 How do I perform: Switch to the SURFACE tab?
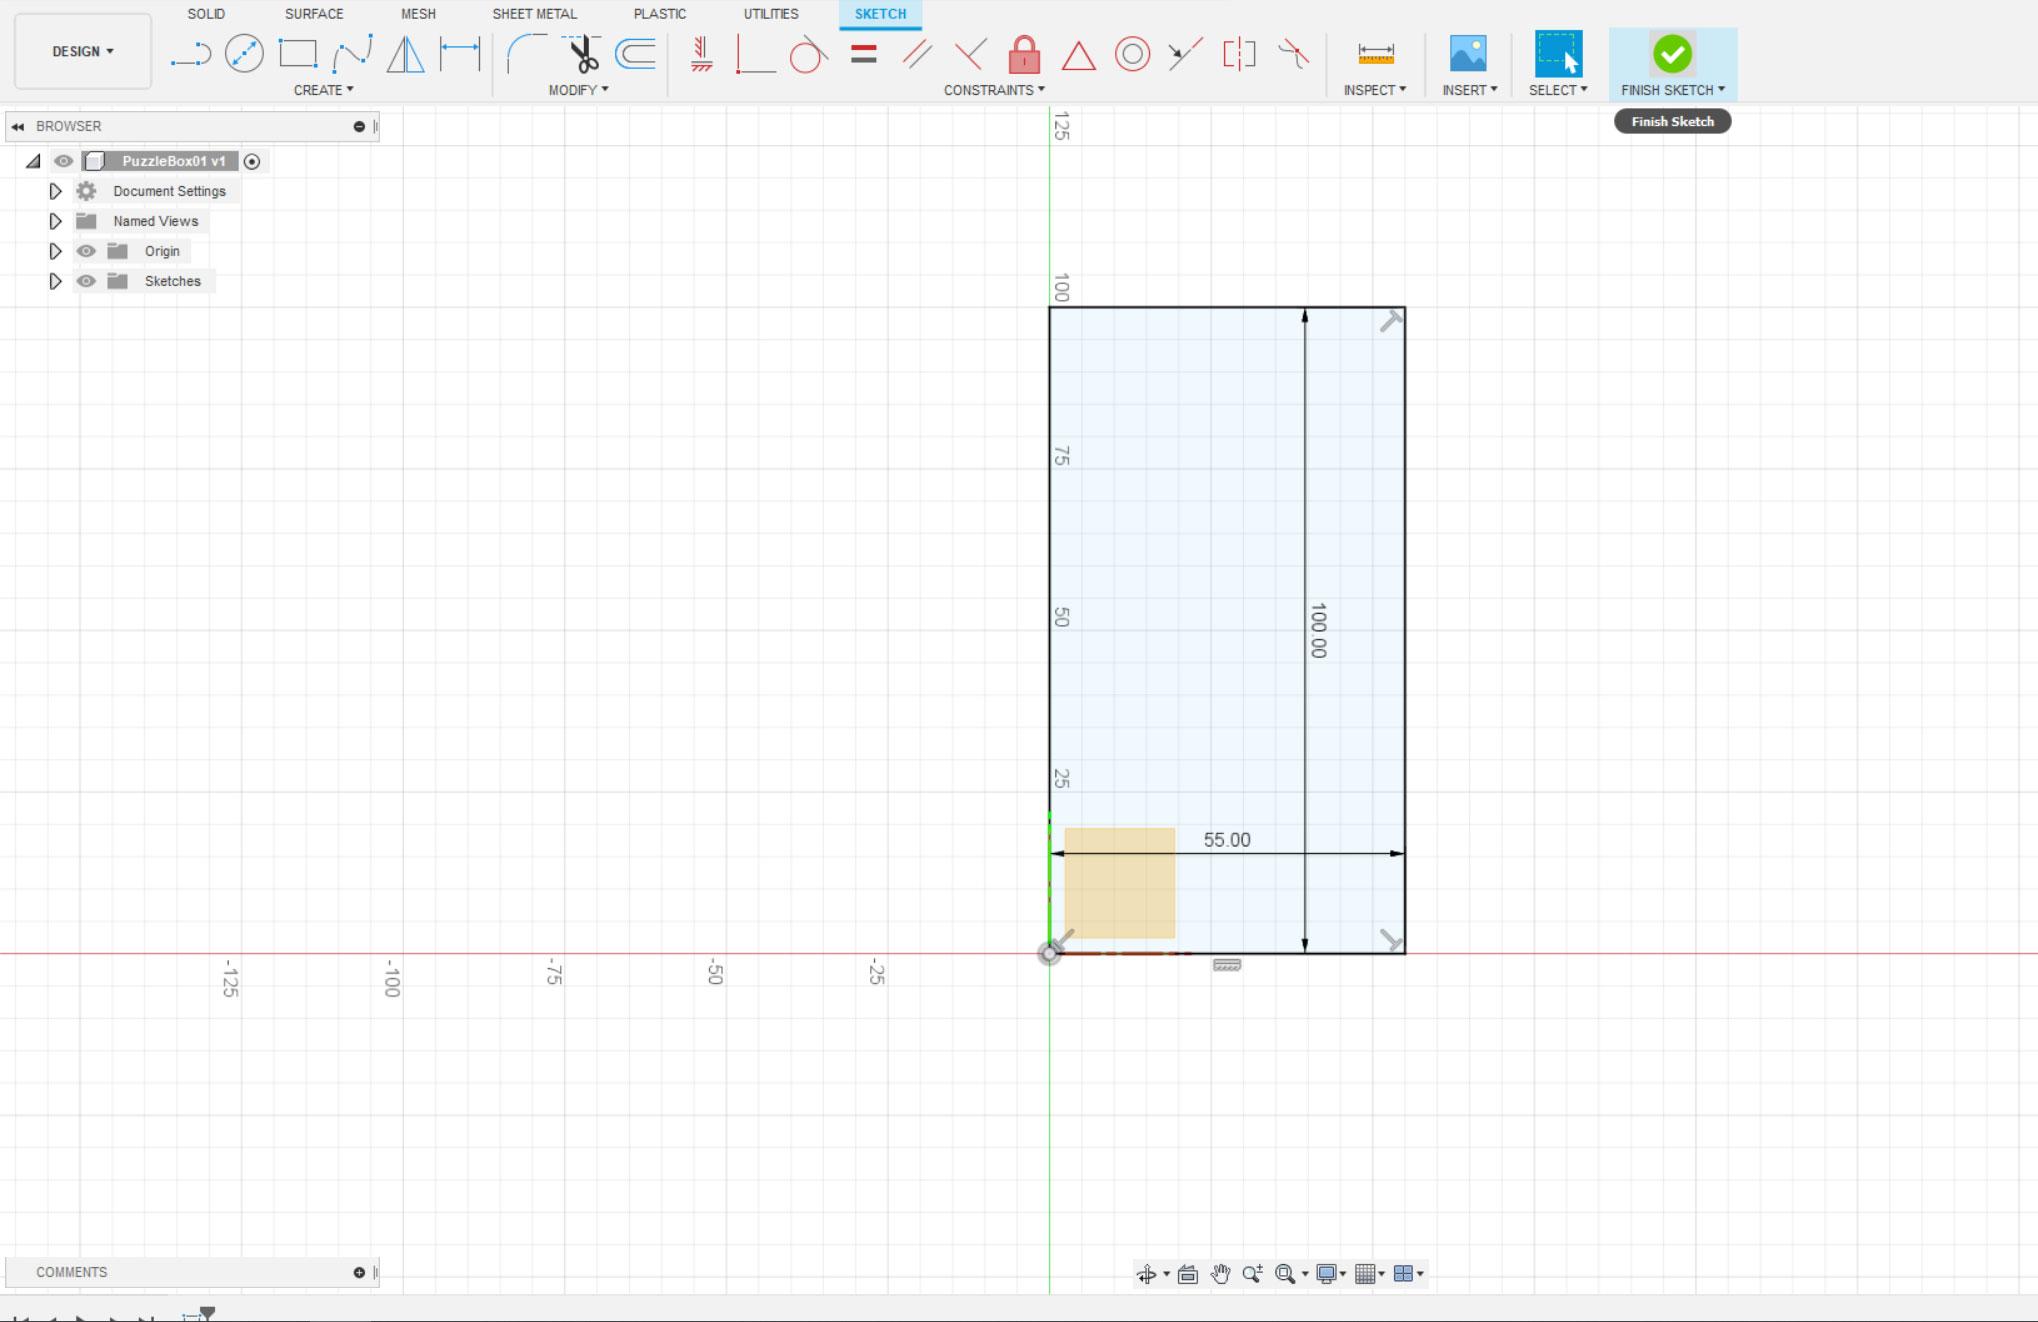313,13
